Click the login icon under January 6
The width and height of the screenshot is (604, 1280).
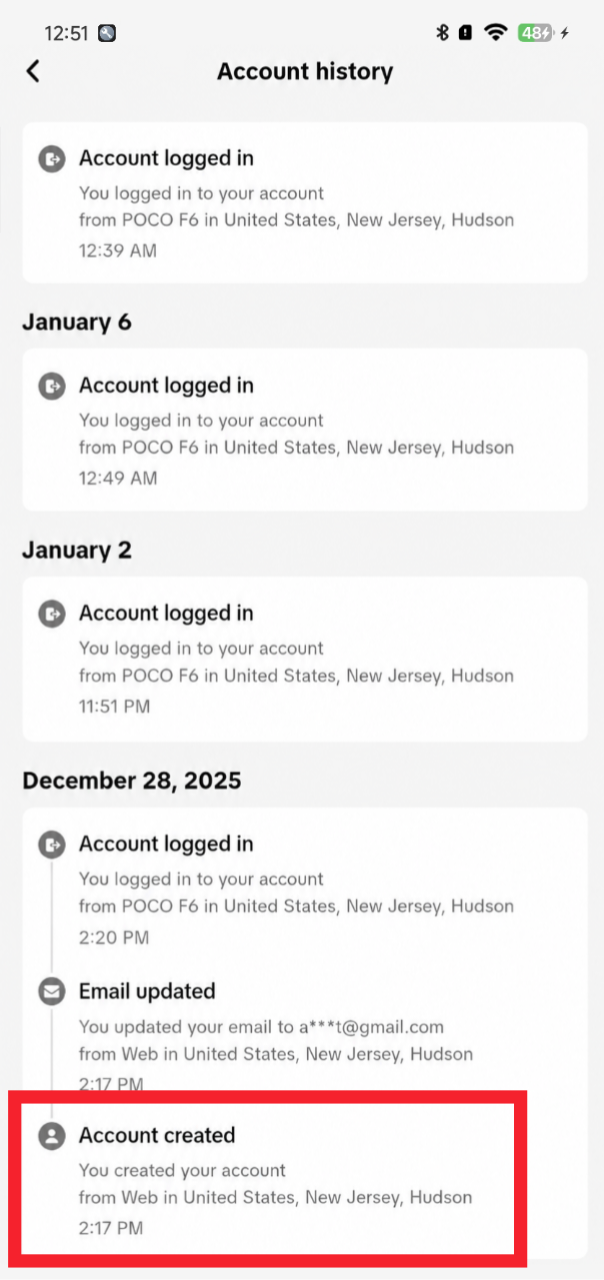(x=52, y=385)
